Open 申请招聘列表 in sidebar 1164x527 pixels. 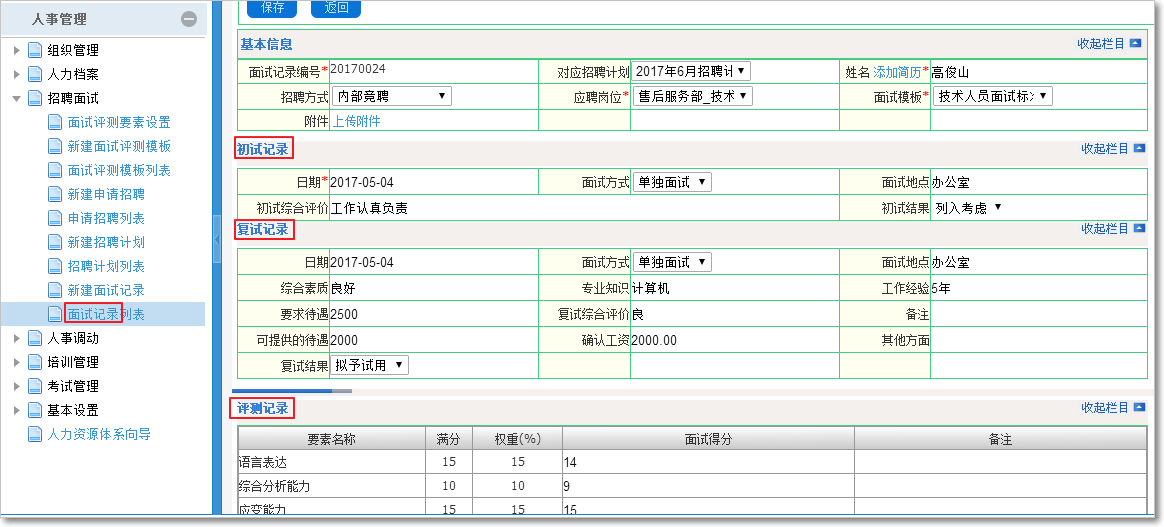coord(106,218)
